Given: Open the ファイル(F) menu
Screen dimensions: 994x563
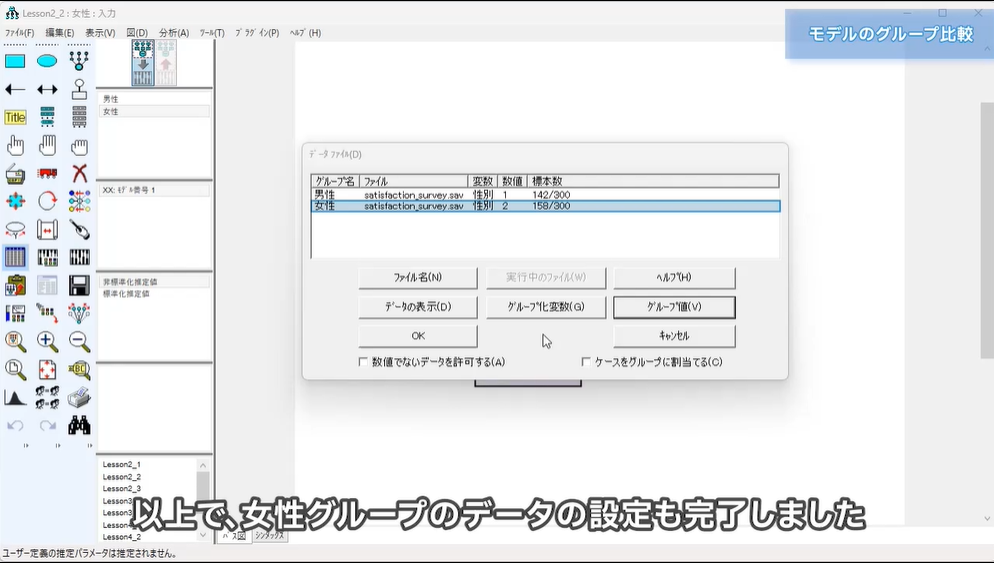Looking at the screenshot, I should coord(20,33).
